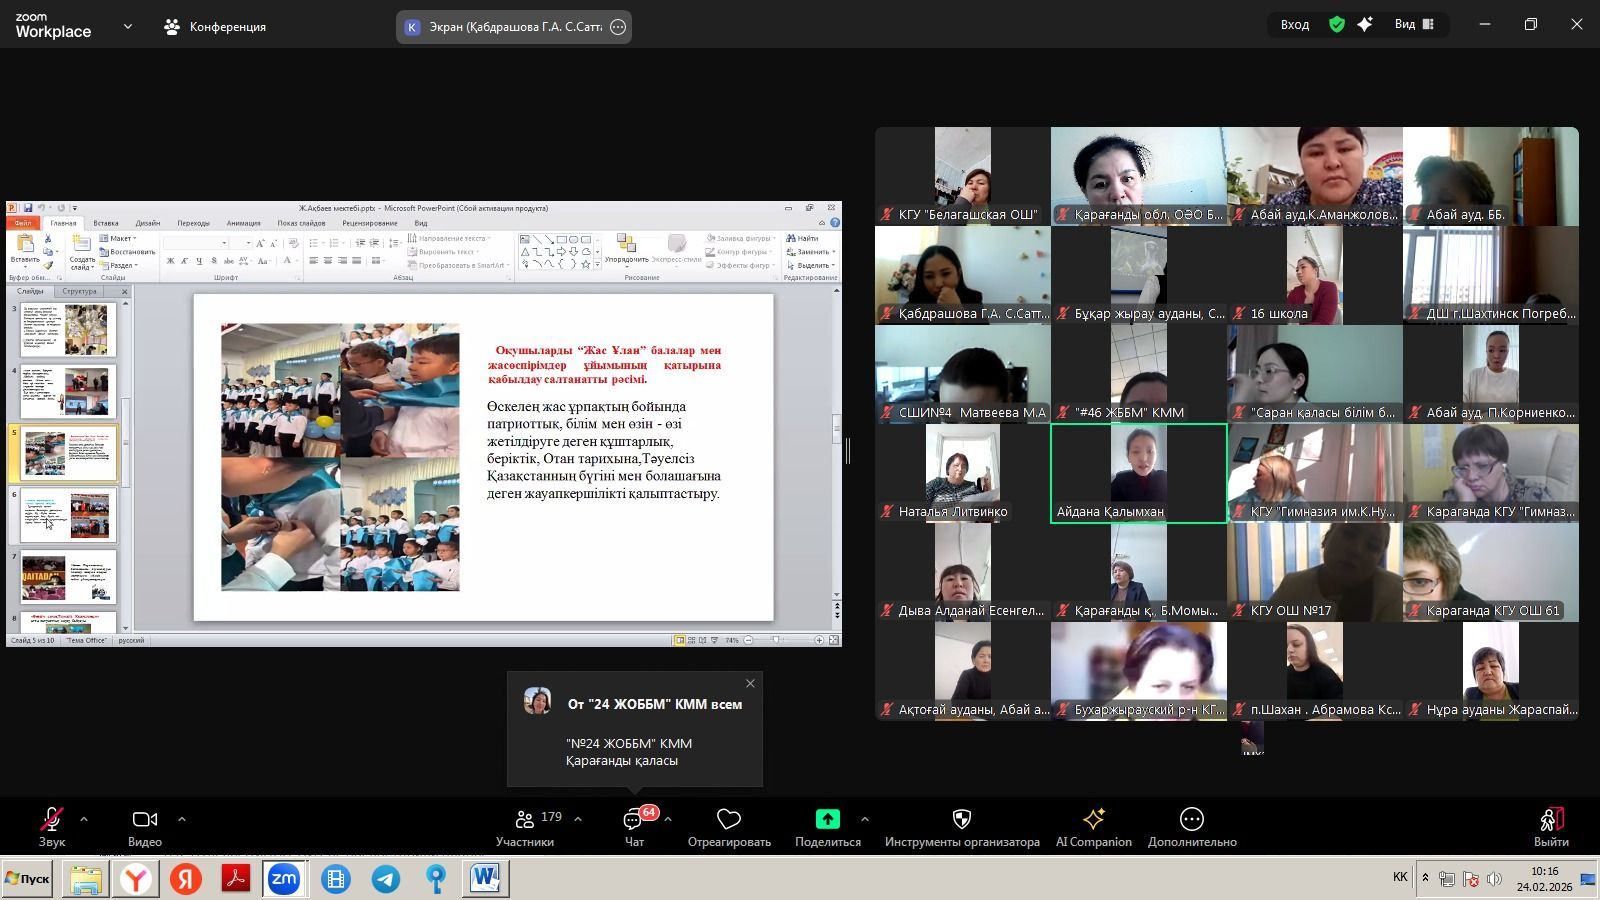Click the Sign in button
Screen dimensions: 1600x900
click(x=1294, y=25)
